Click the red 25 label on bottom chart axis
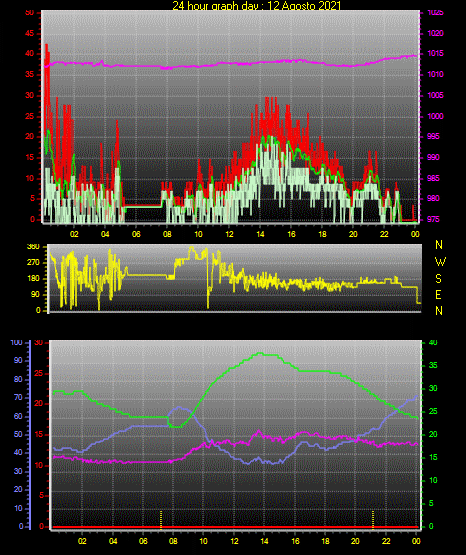466x555 pixels. point(39,373)
